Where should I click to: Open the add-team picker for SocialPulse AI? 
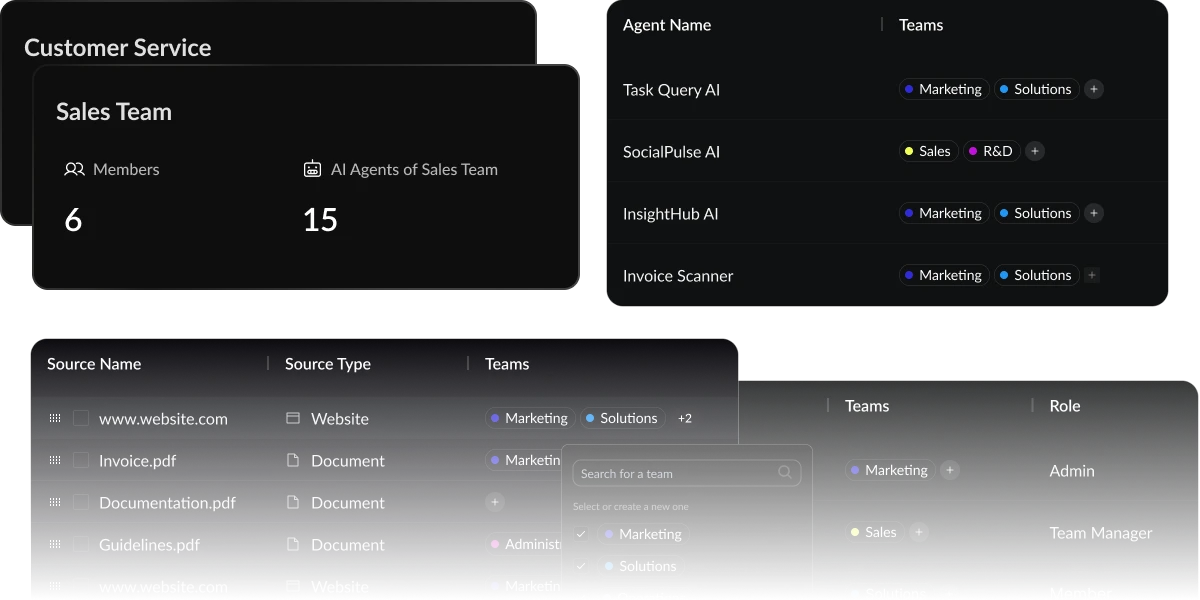click(x=1035, y=150)
